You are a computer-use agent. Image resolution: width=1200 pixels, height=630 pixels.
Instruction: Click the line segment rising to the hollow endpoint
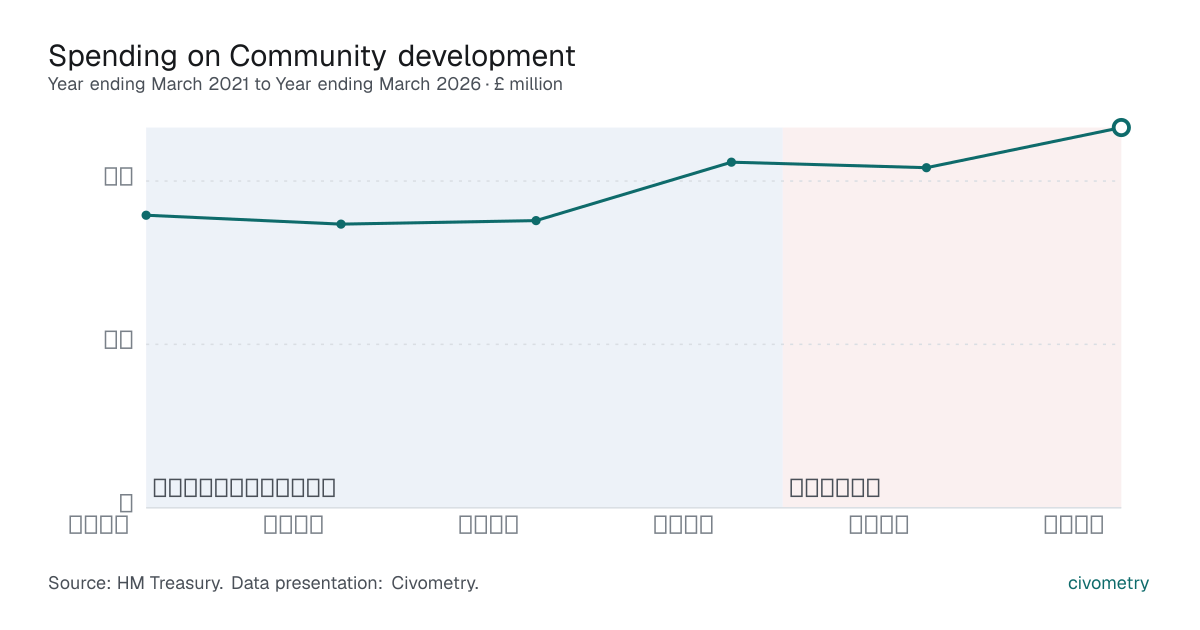pyautogui.click(x=1023, y=147)
